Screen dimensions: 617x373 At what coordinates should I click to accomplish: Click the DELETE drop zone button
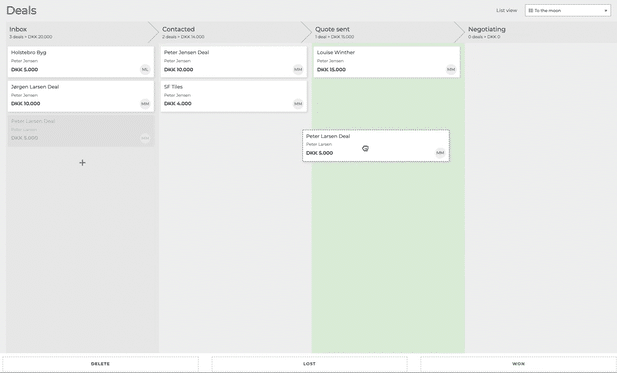click(100, 364)
